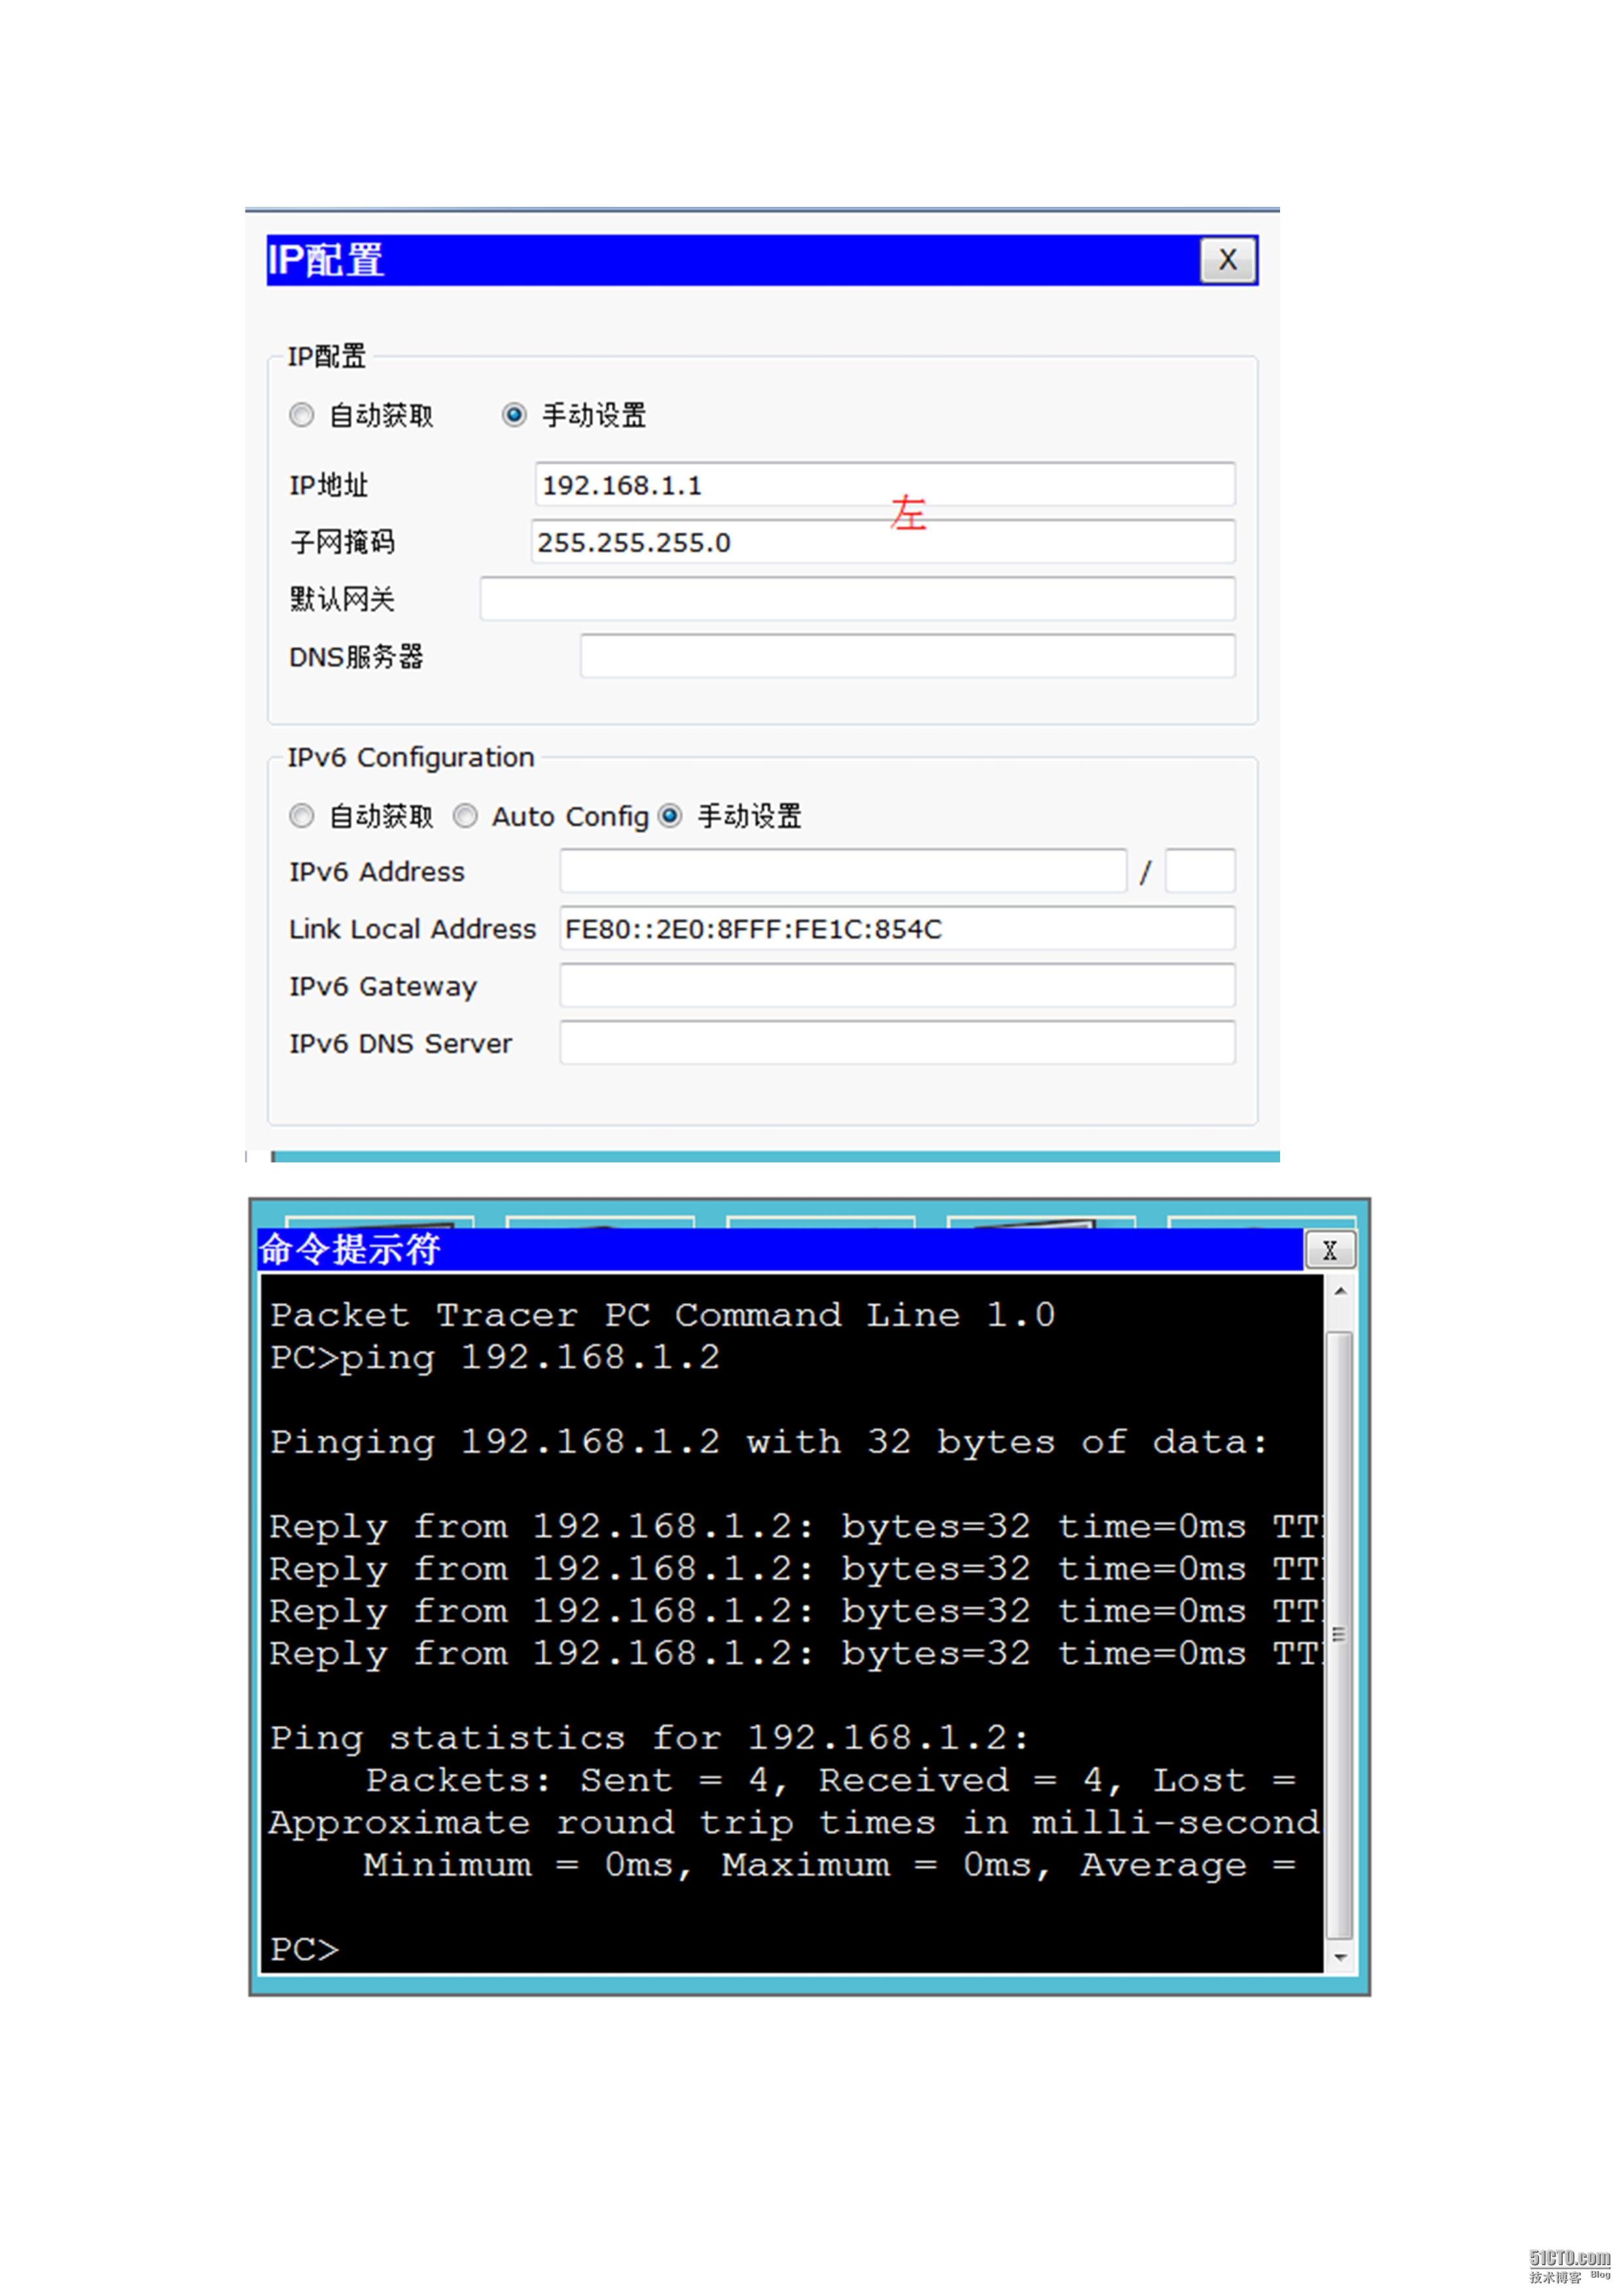Click the Link Local Address field
The width and height of the screenshot is (1623, 2296).
pos(898,929)
